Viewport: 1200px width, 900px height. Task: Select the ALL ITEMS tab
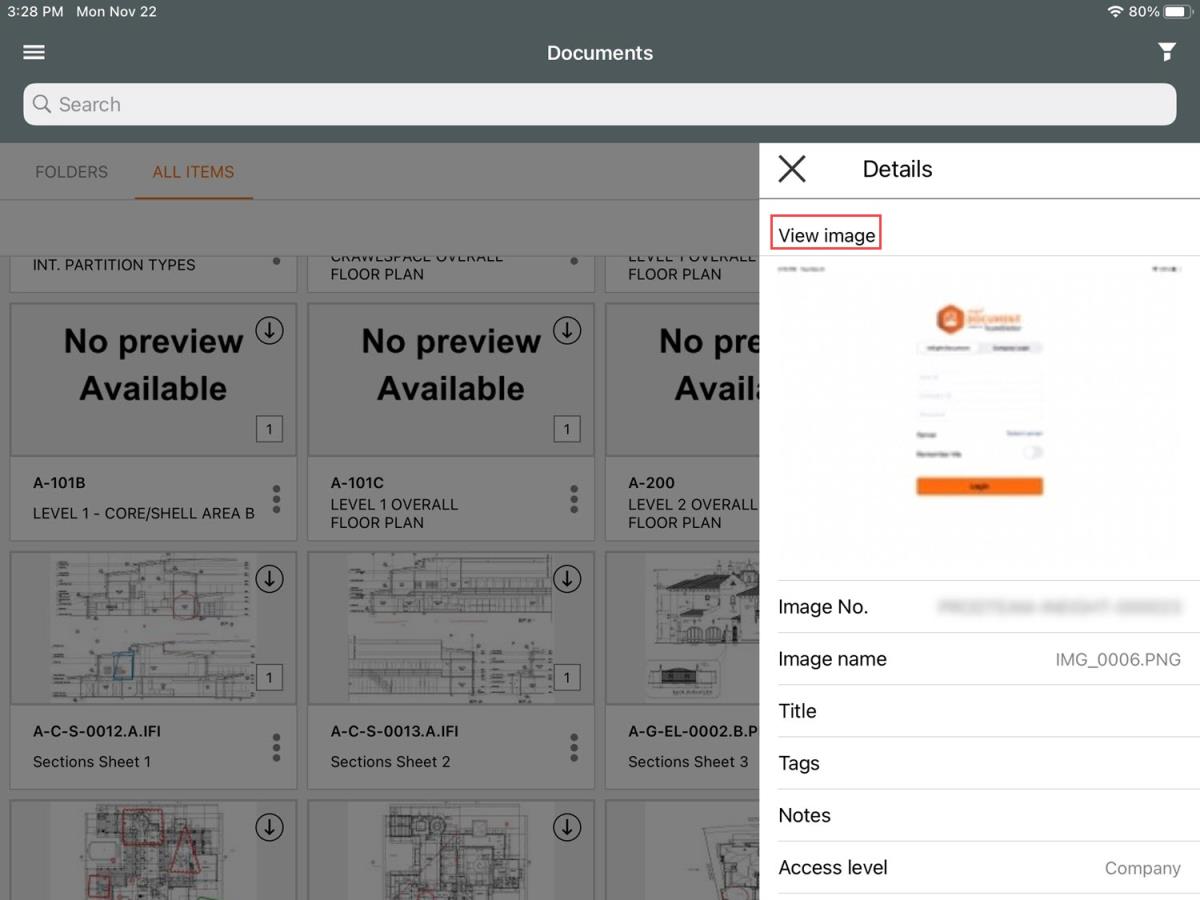tap(193, 172)
